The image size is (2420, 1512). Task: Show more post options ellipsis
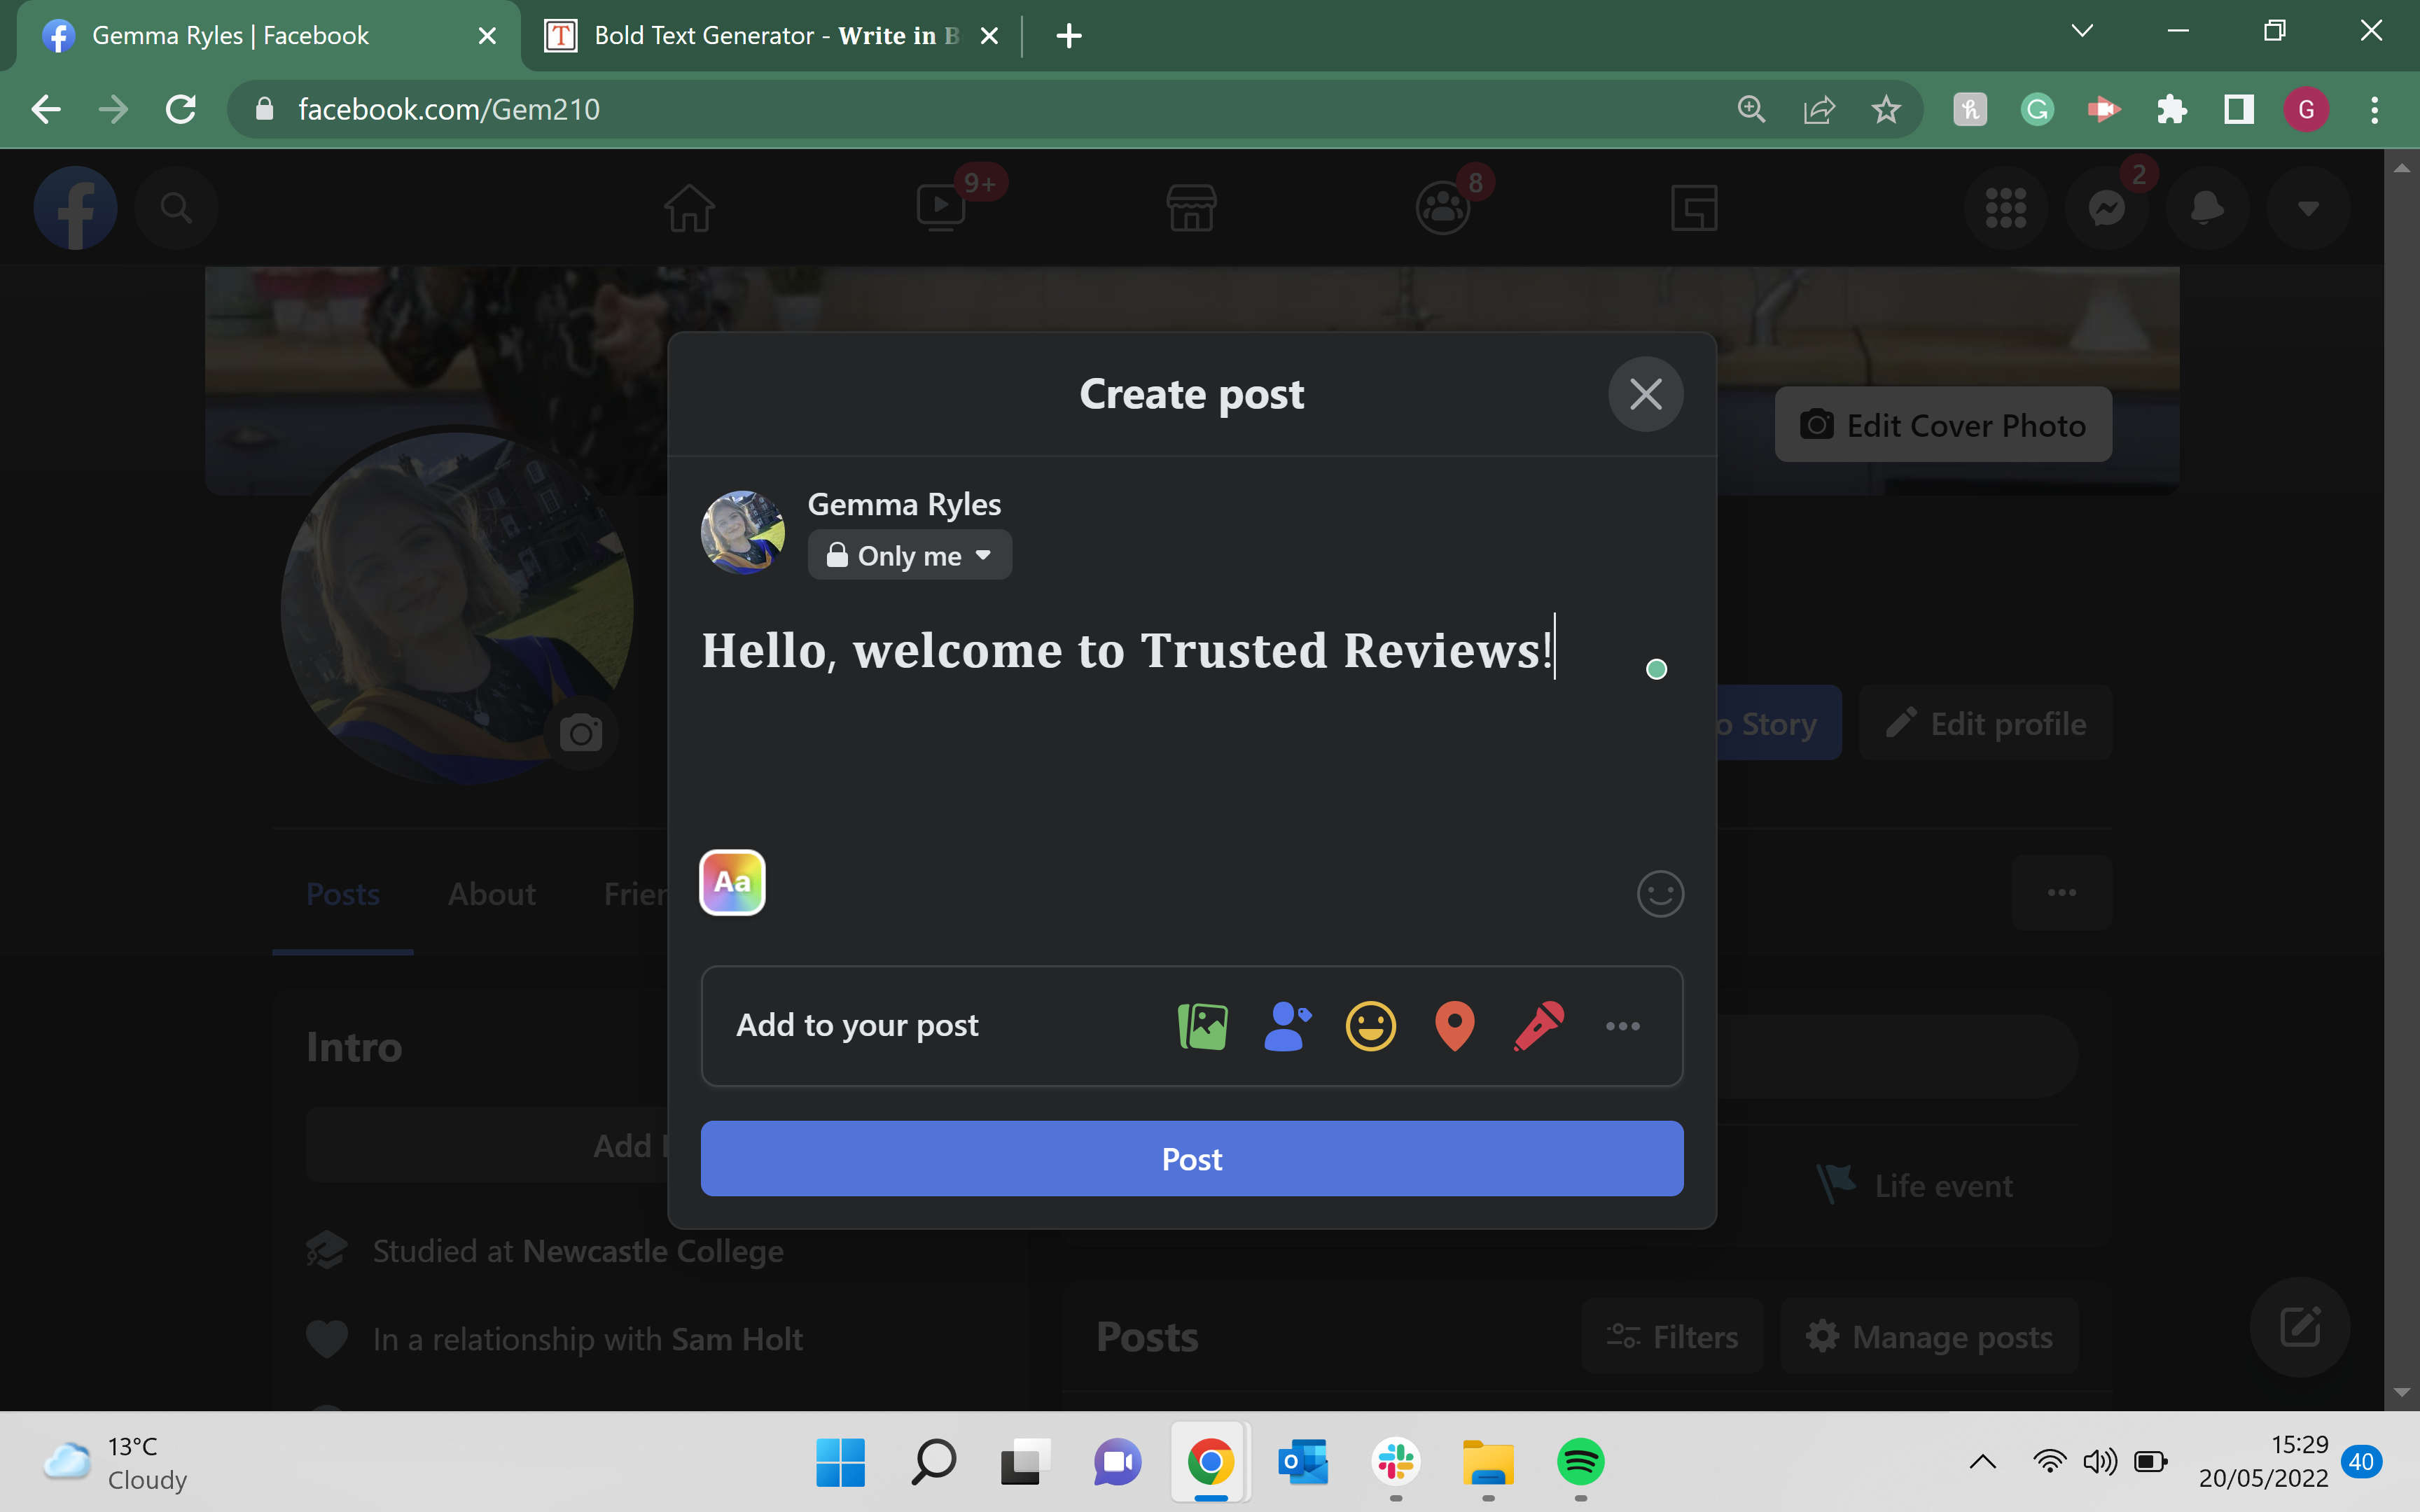click(1622, 1026)
